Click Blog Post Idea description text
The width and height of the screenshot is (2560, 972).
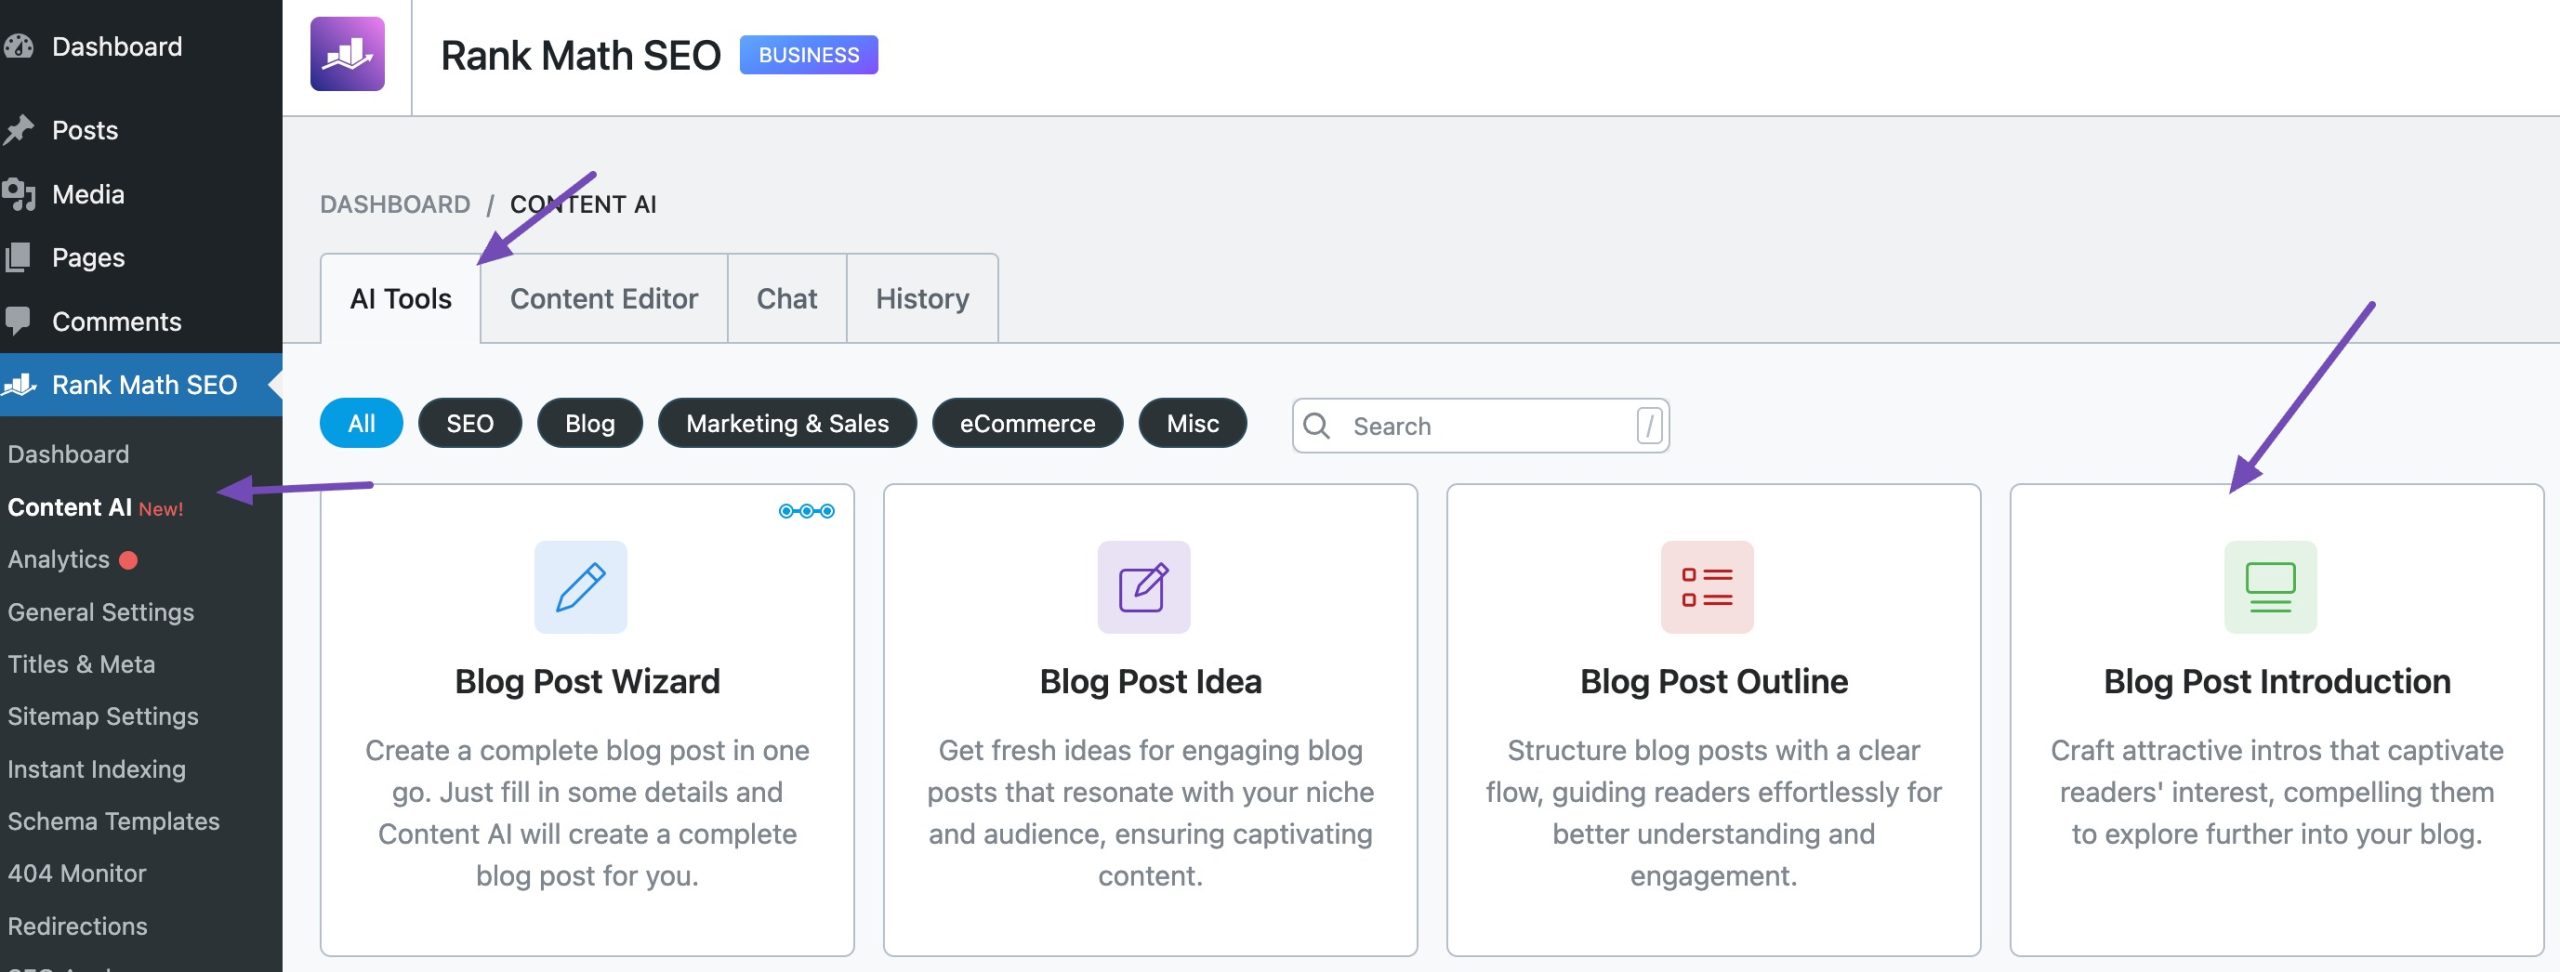pyautogui.click(x=1150, y=812)
